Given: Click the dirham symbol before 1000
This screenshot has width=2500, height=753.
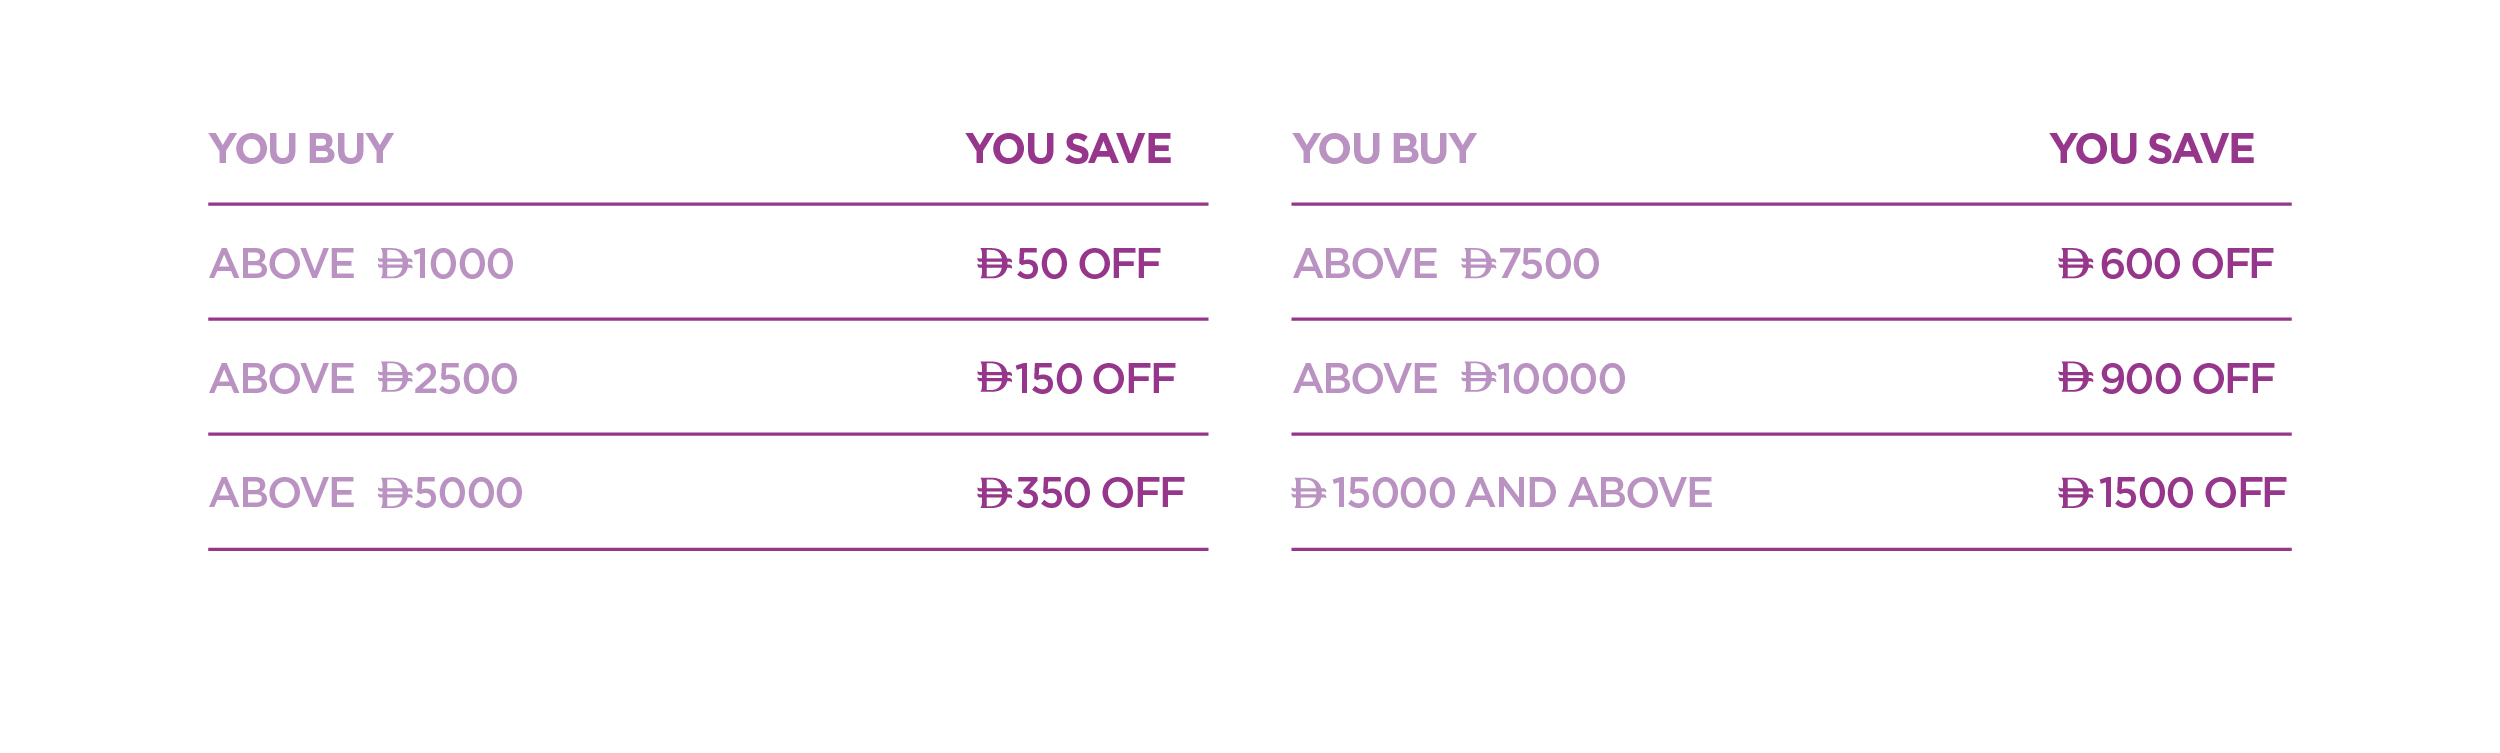Looking at the screenshot, I should [395, 264].
